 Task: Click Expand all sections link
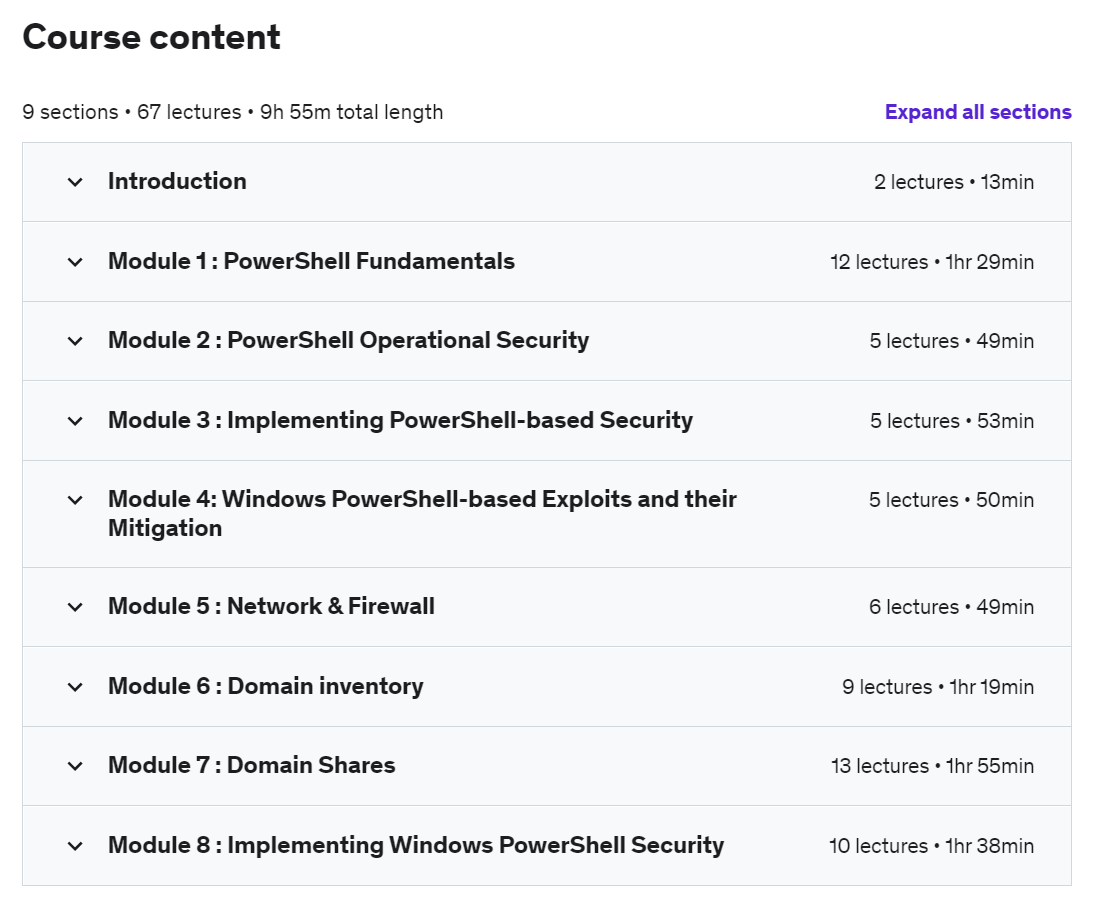point(977,112)
